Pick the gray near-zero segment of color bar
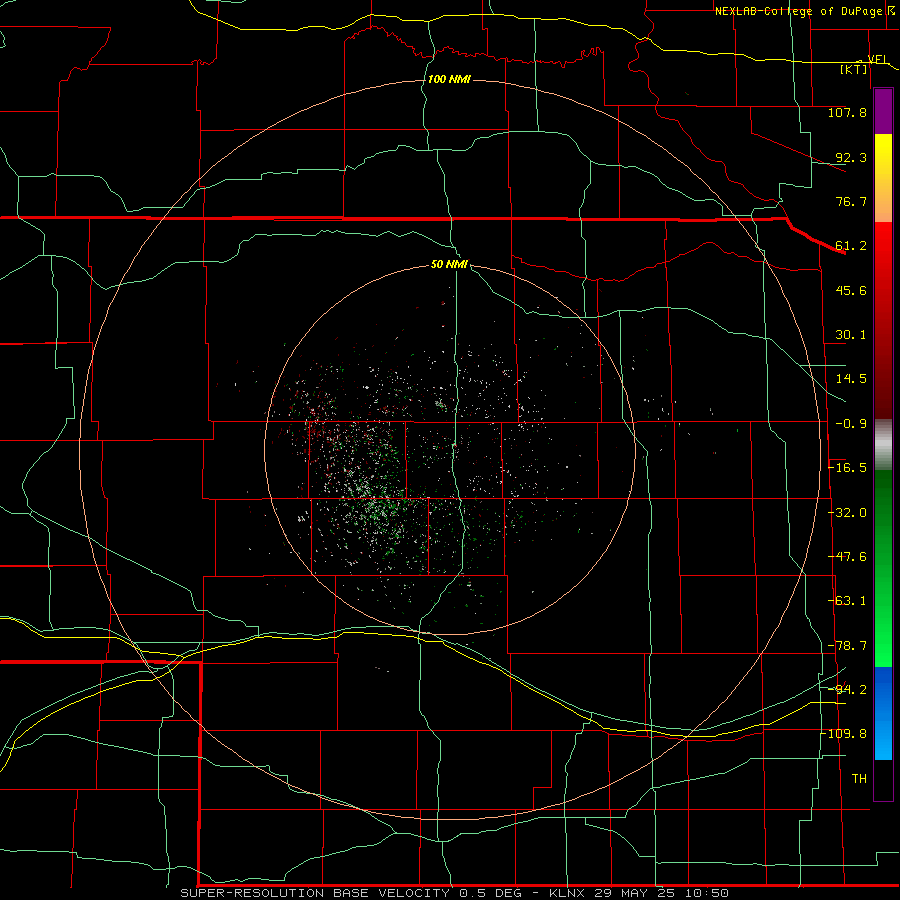 [883, 445]
